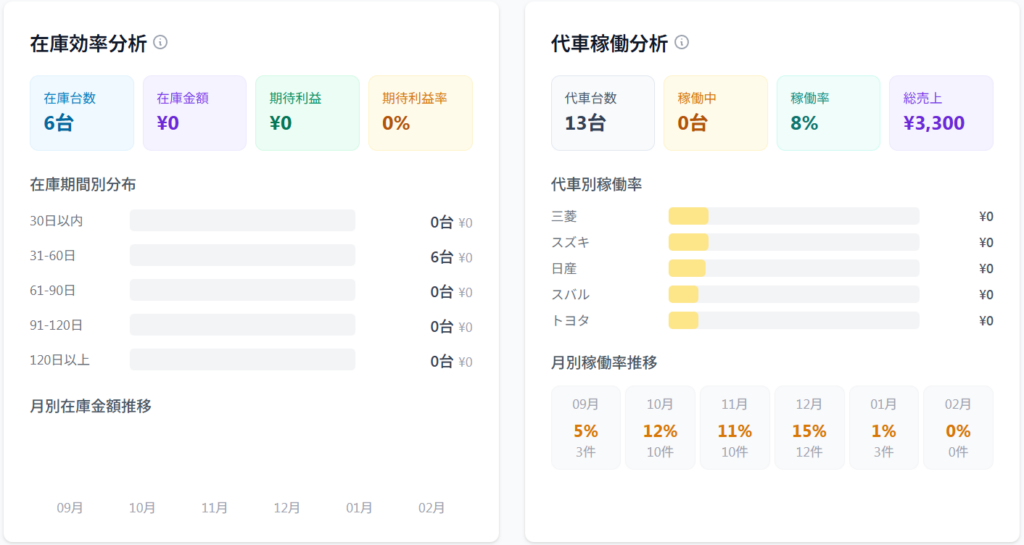This screenshot has height=545, width=1024.
Task: Click the 三菱 utilization bar
Action: 793,216
